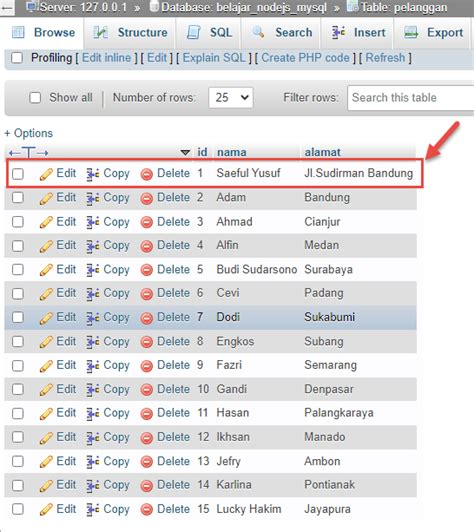Click the Copy icon in Hasan's row
Screen dimensions: 474x532
click(x=93, y=414)
